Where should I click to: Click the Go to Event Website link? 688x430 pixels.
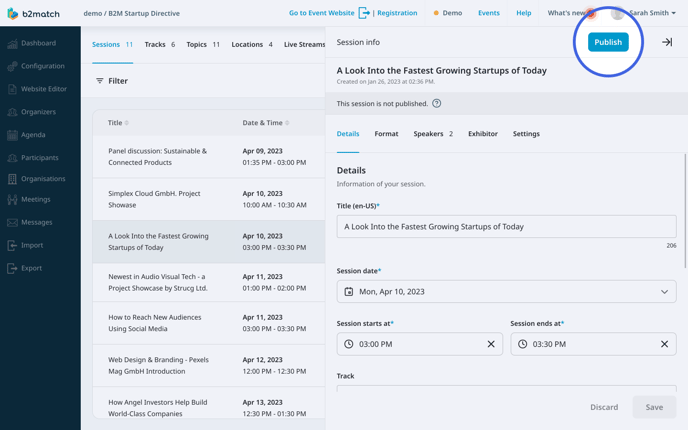point(321,13)
